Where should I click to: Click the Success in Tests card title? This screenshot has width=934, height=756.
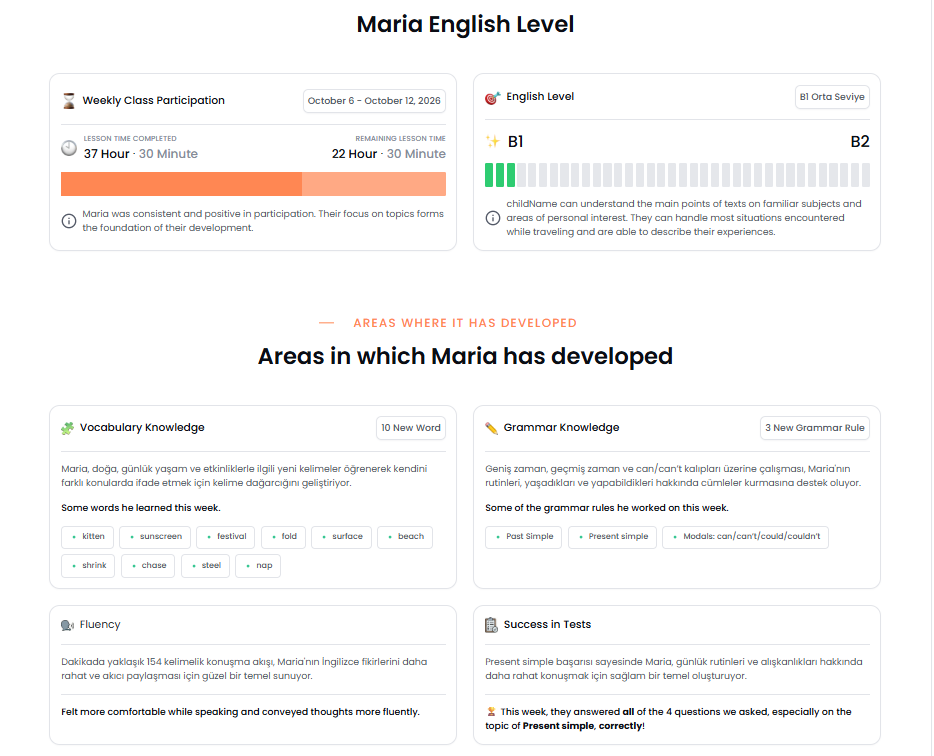tap(547, 624)
